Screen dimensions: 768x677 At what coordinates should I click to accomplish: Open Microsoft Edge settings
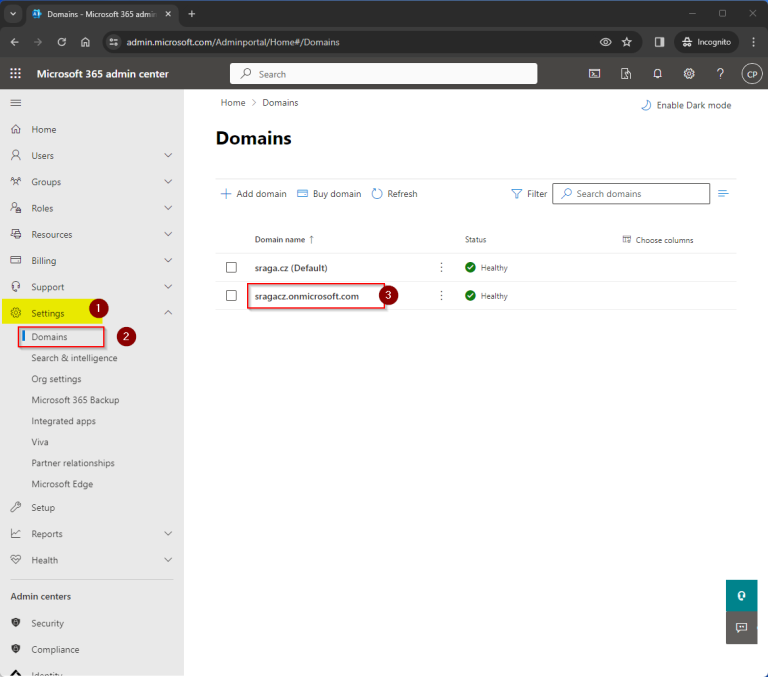tap(62, 484)
